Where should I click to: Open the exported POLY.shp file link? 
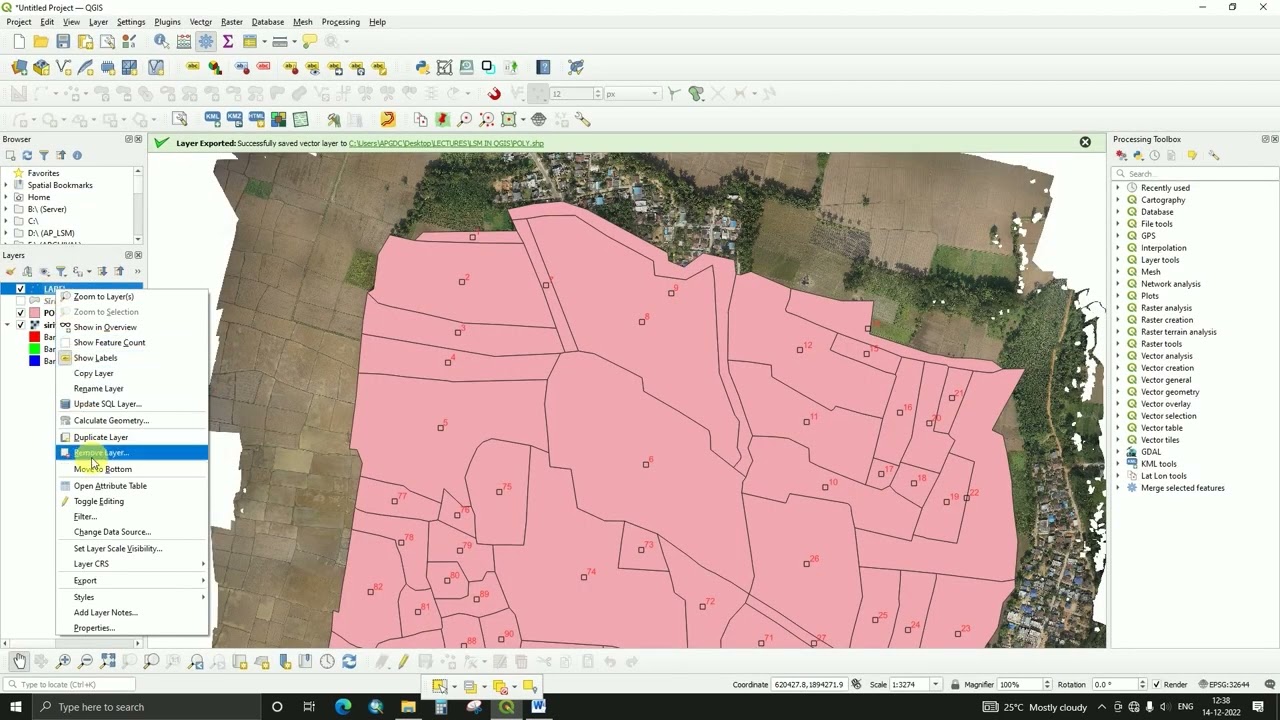(446, 143)
